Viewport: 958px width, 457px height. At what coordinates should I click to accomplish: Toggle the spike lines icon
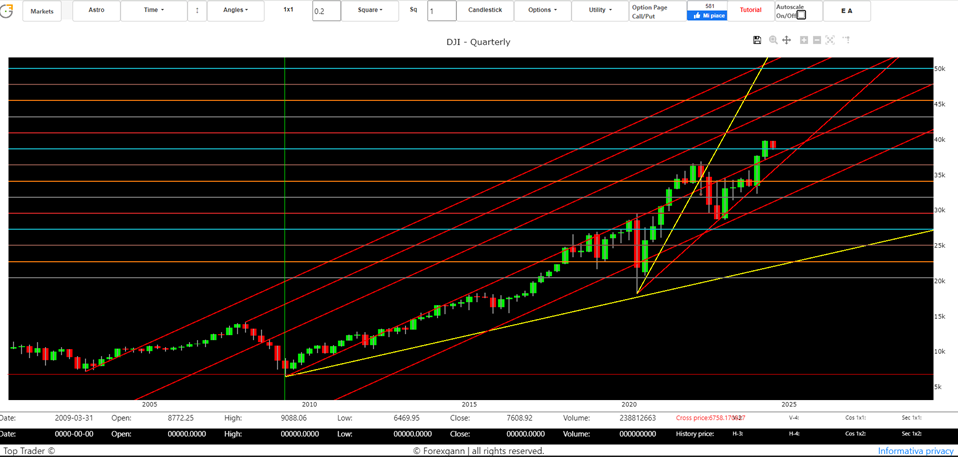845,40
